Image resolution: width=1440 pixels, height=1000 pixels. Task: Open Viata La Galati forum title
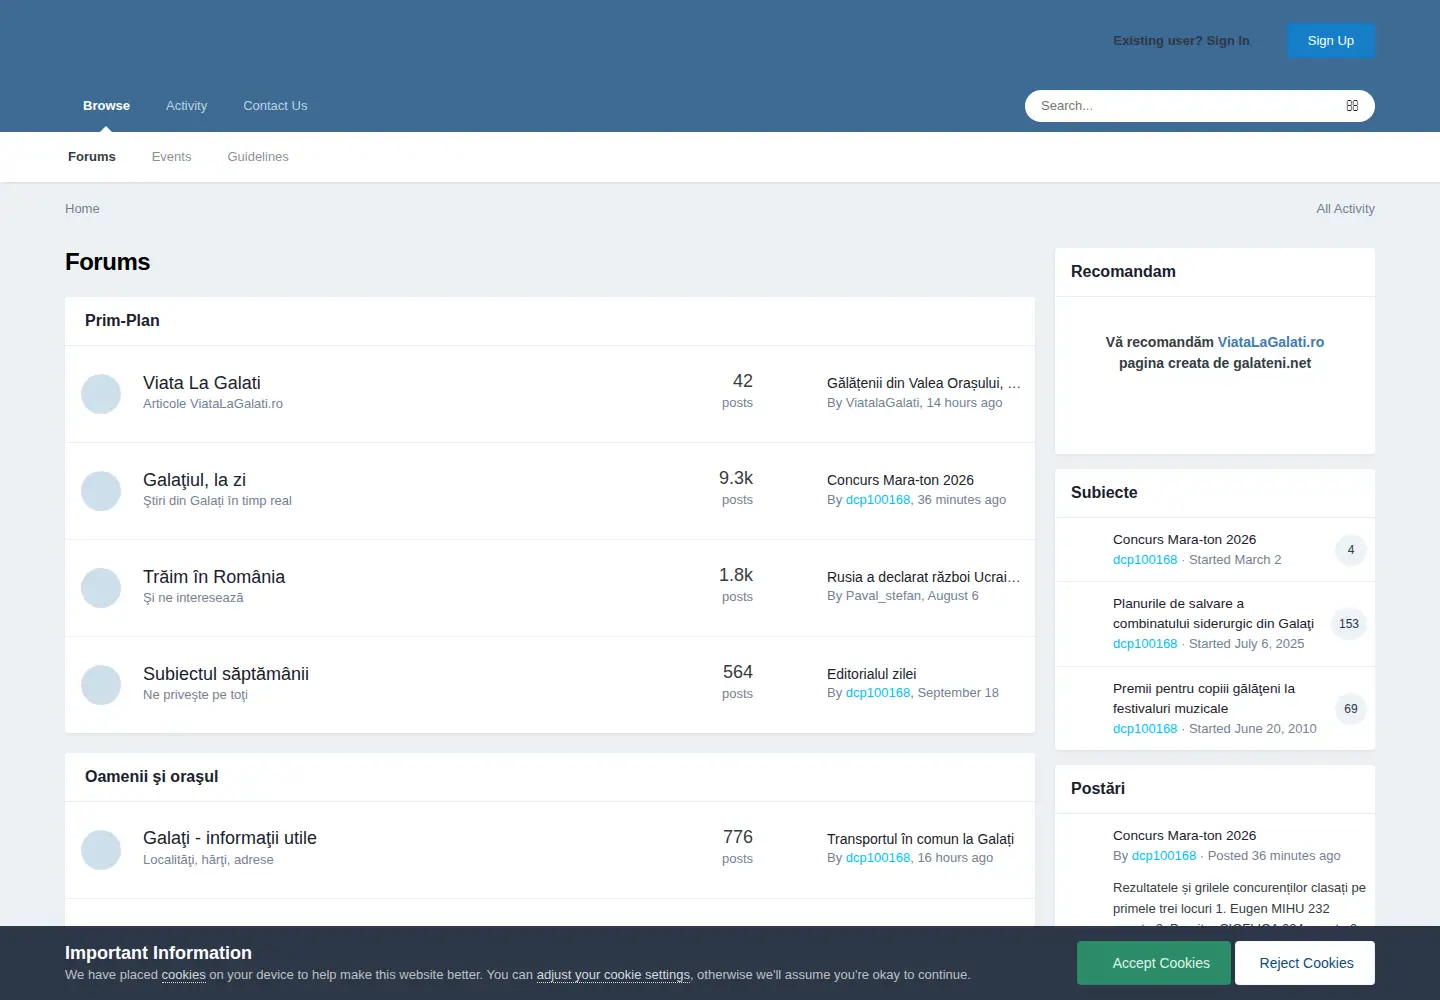(x=202, y=383)
